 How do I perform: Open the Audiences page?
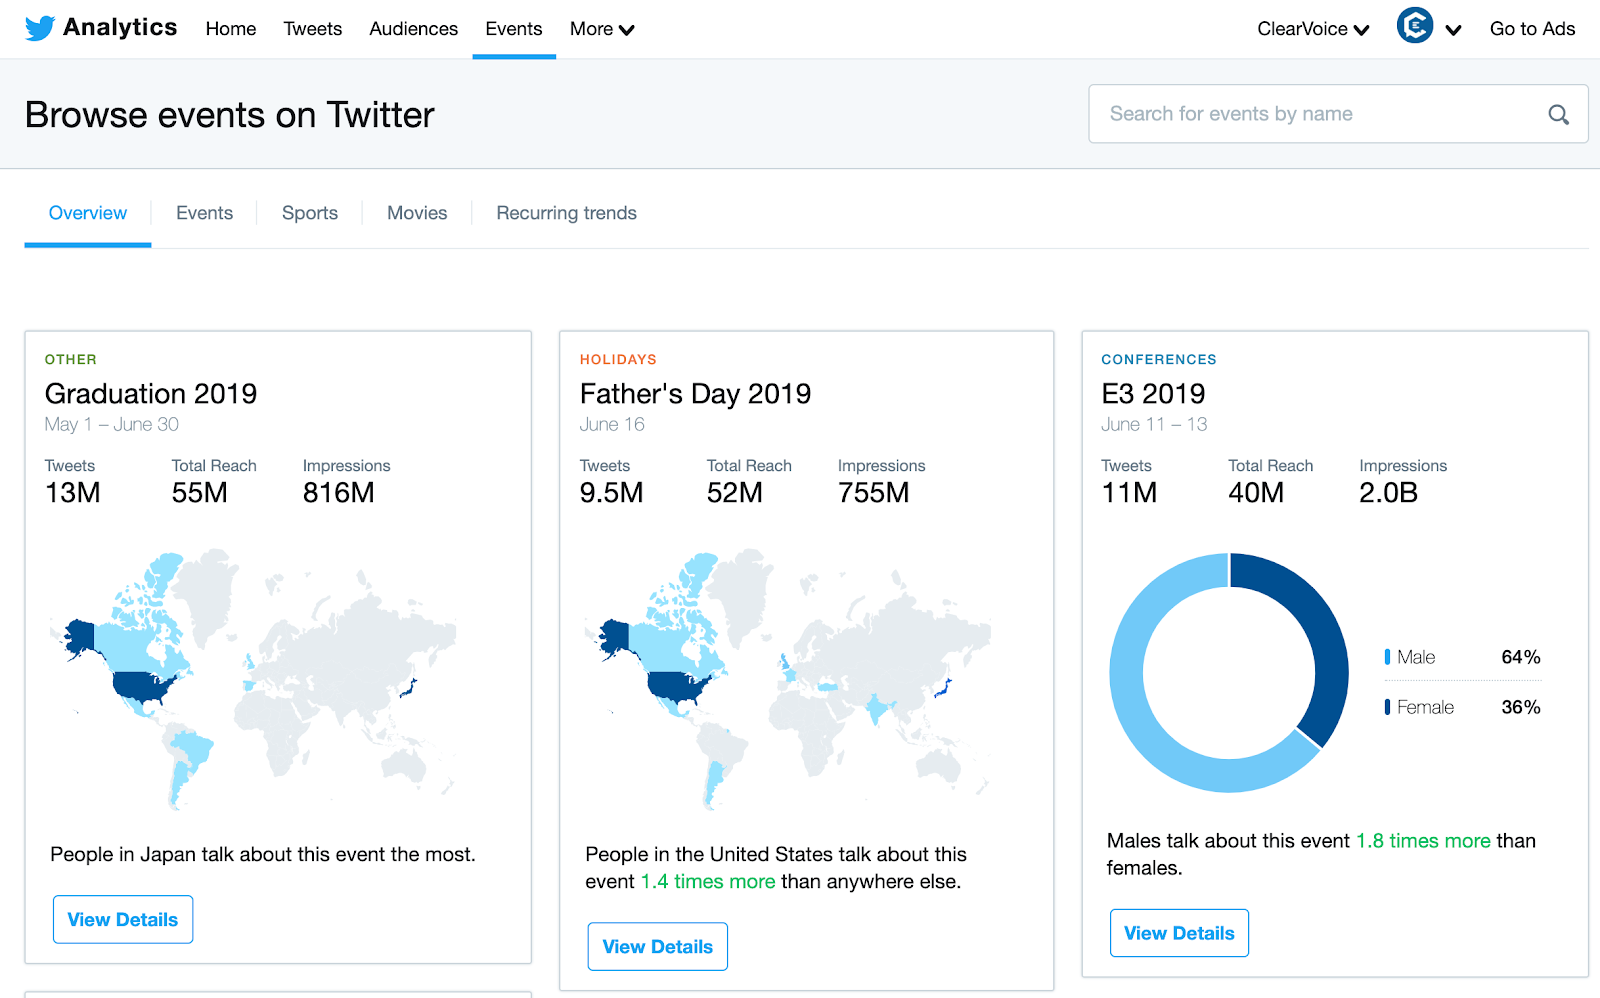coord(414,29)
